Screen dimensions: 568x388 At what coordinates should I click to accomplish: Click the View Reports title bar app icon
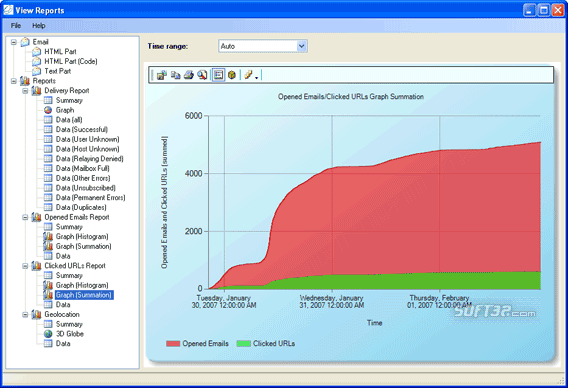8,10
